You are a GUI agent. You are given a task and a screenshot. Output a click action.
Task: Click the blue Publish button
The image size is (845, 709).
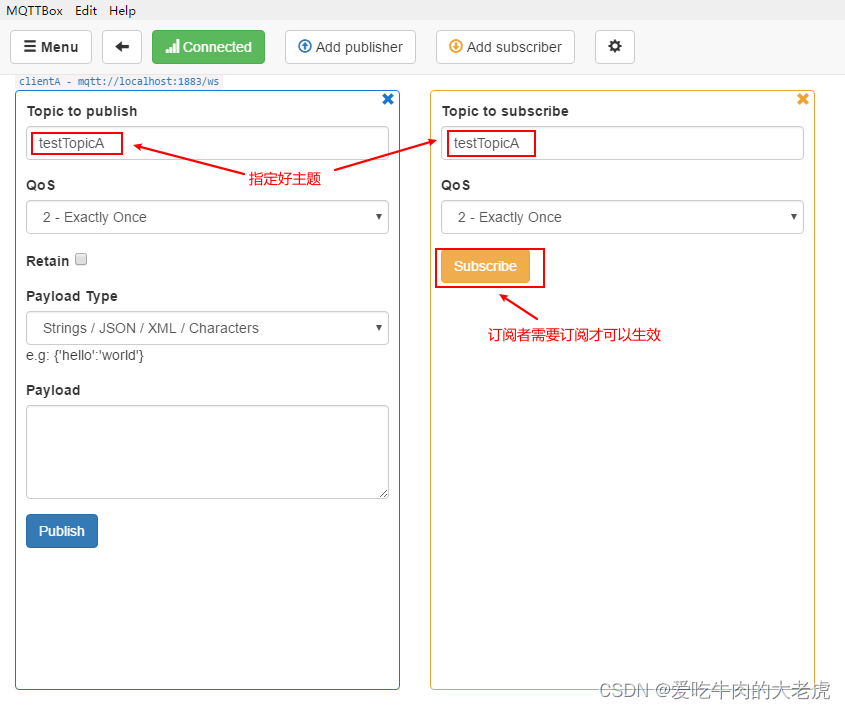pos(62,531)
